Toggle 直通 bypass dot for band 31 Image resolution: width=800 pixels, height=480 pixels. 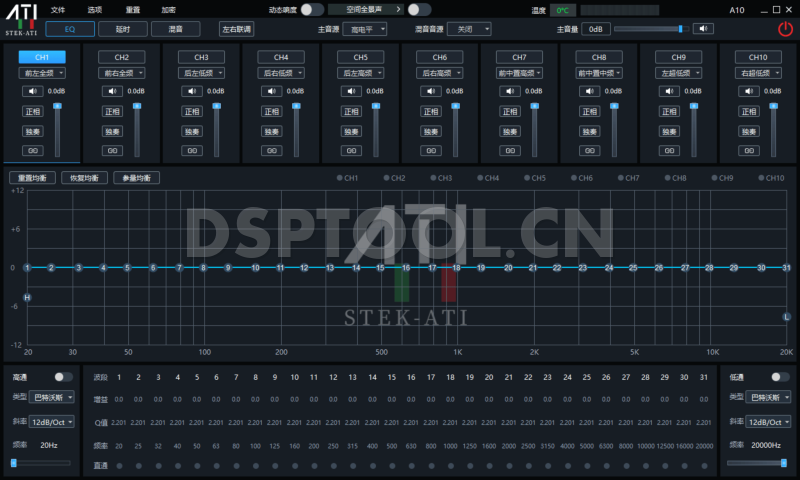[704, 466]
